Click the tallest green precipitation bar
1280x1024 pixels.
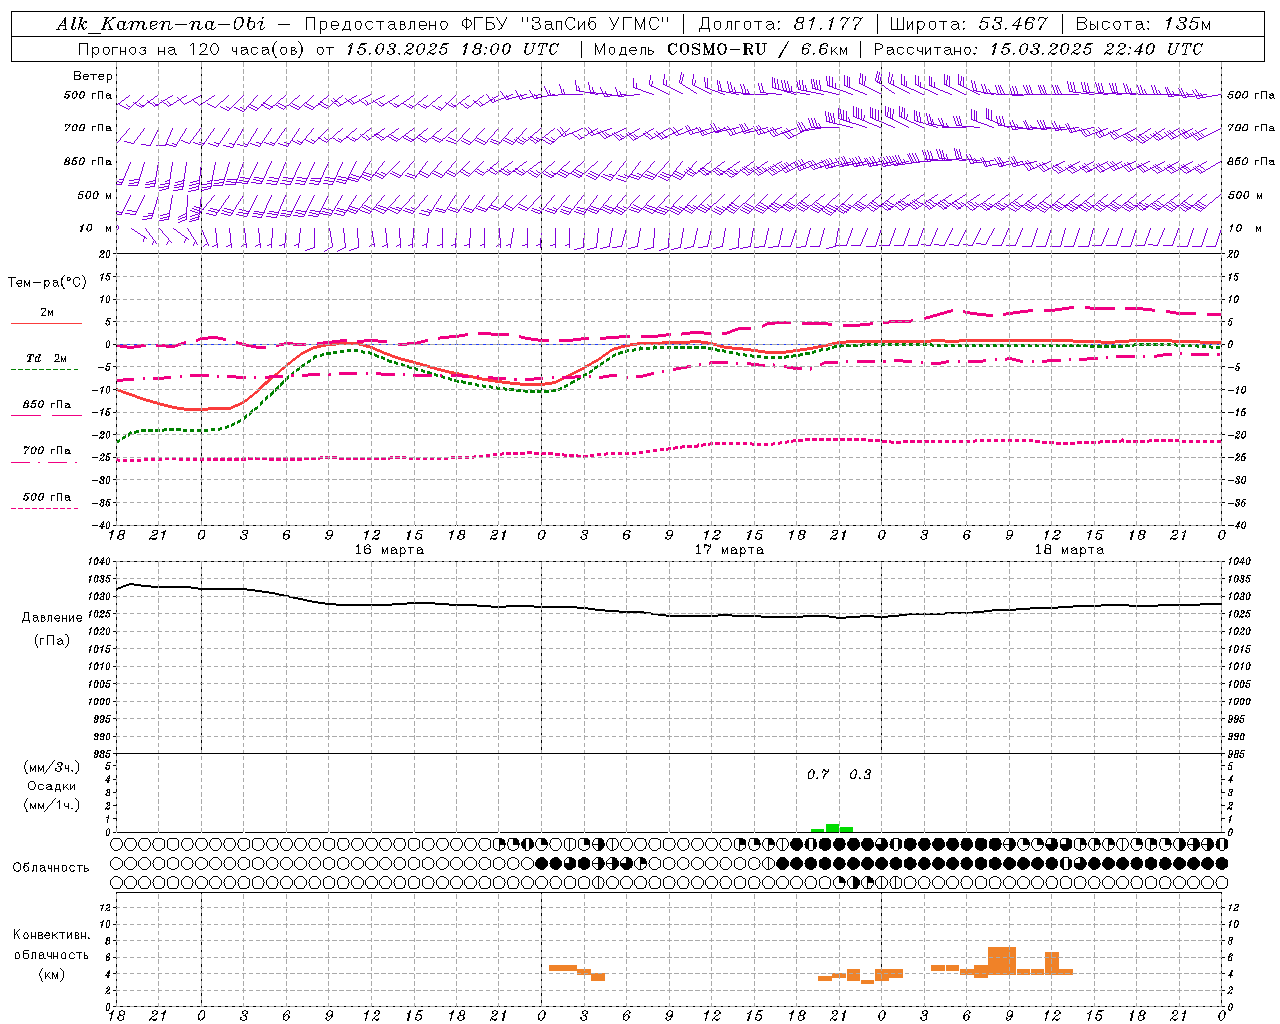(x=832, y=828)
